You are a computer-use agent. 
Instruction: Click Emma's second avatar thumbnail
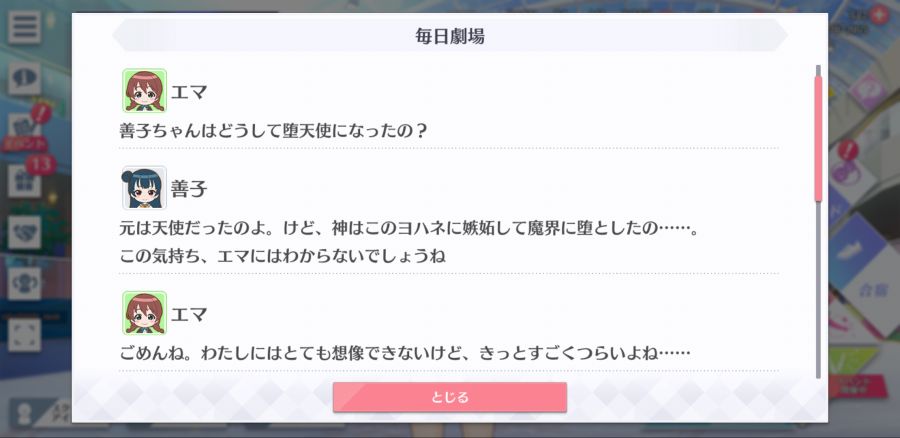point(144,313)
